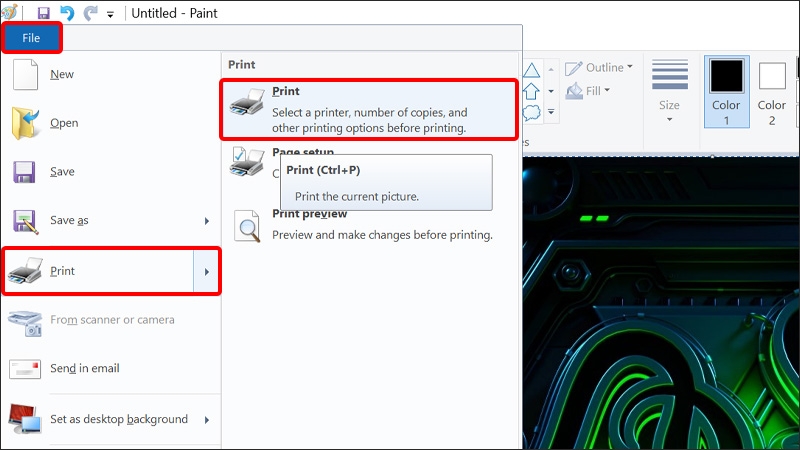Screen dimensions: 800x450
Task: Expand the Shapes gallery More arrow
Action: [551, 112]
